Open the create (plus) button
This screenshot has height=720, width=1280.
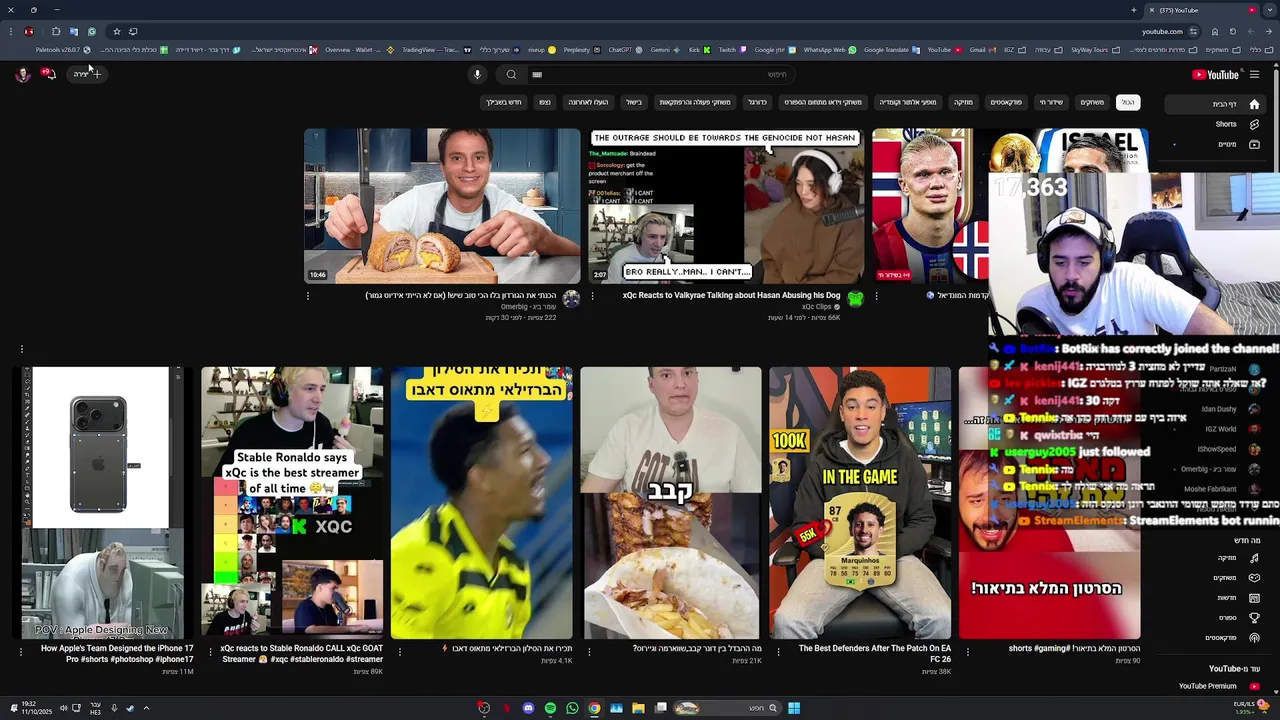click(88, 74)
